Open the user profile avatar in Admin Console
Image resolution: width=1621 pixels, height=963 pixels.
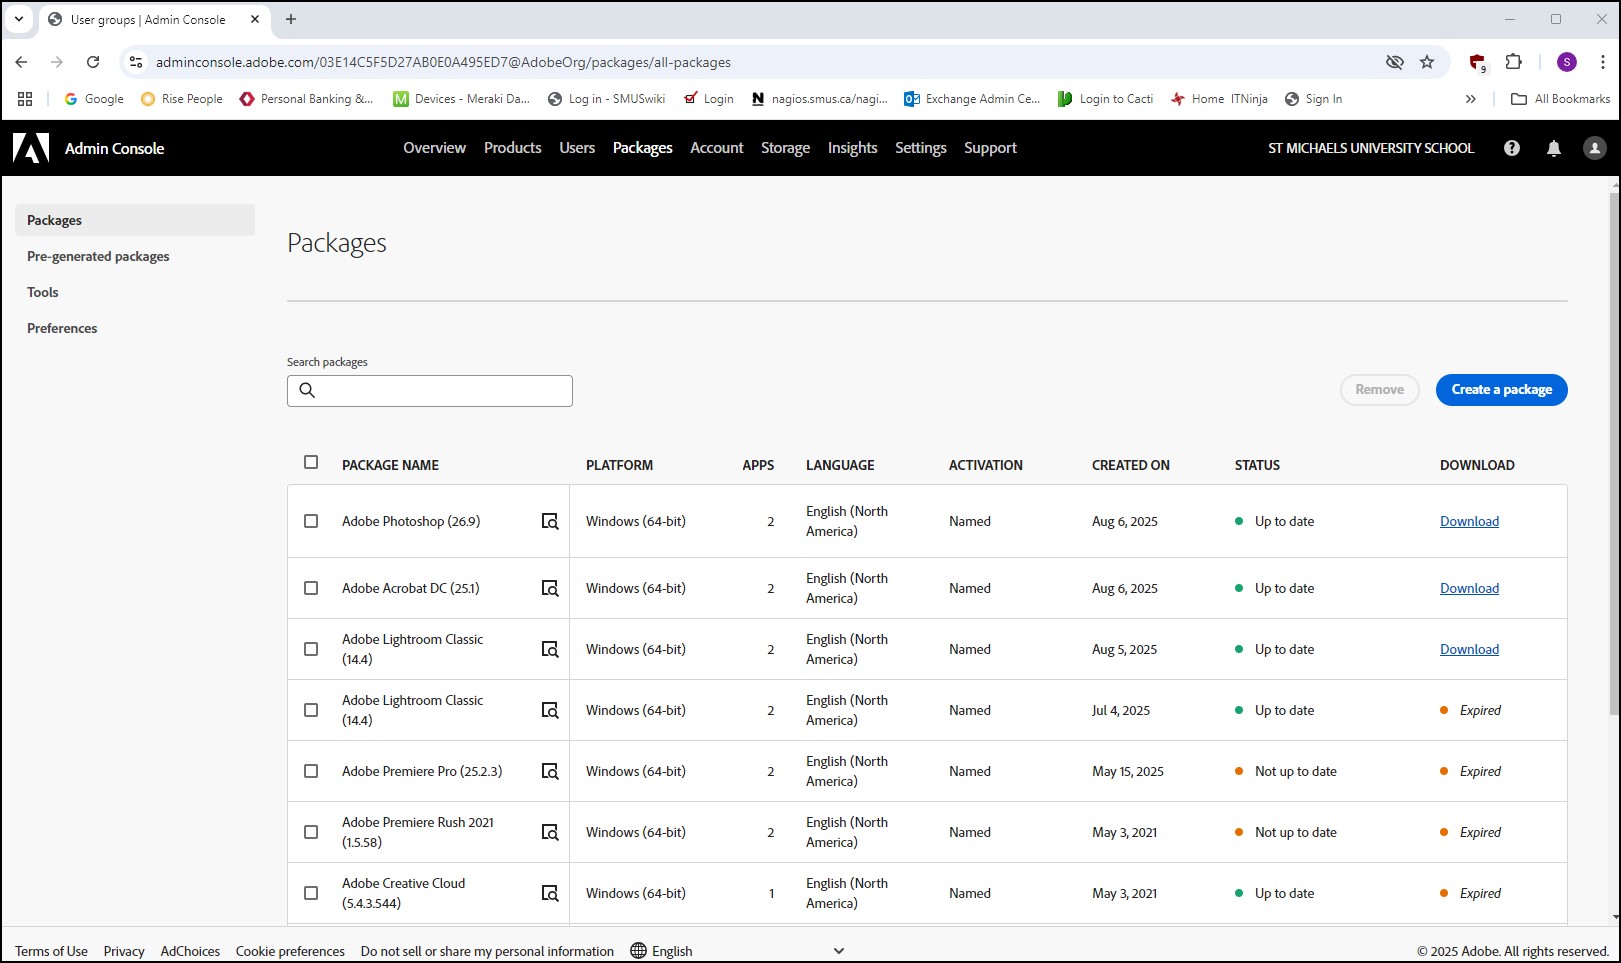pyautogui.click(x=1595, y=148)
